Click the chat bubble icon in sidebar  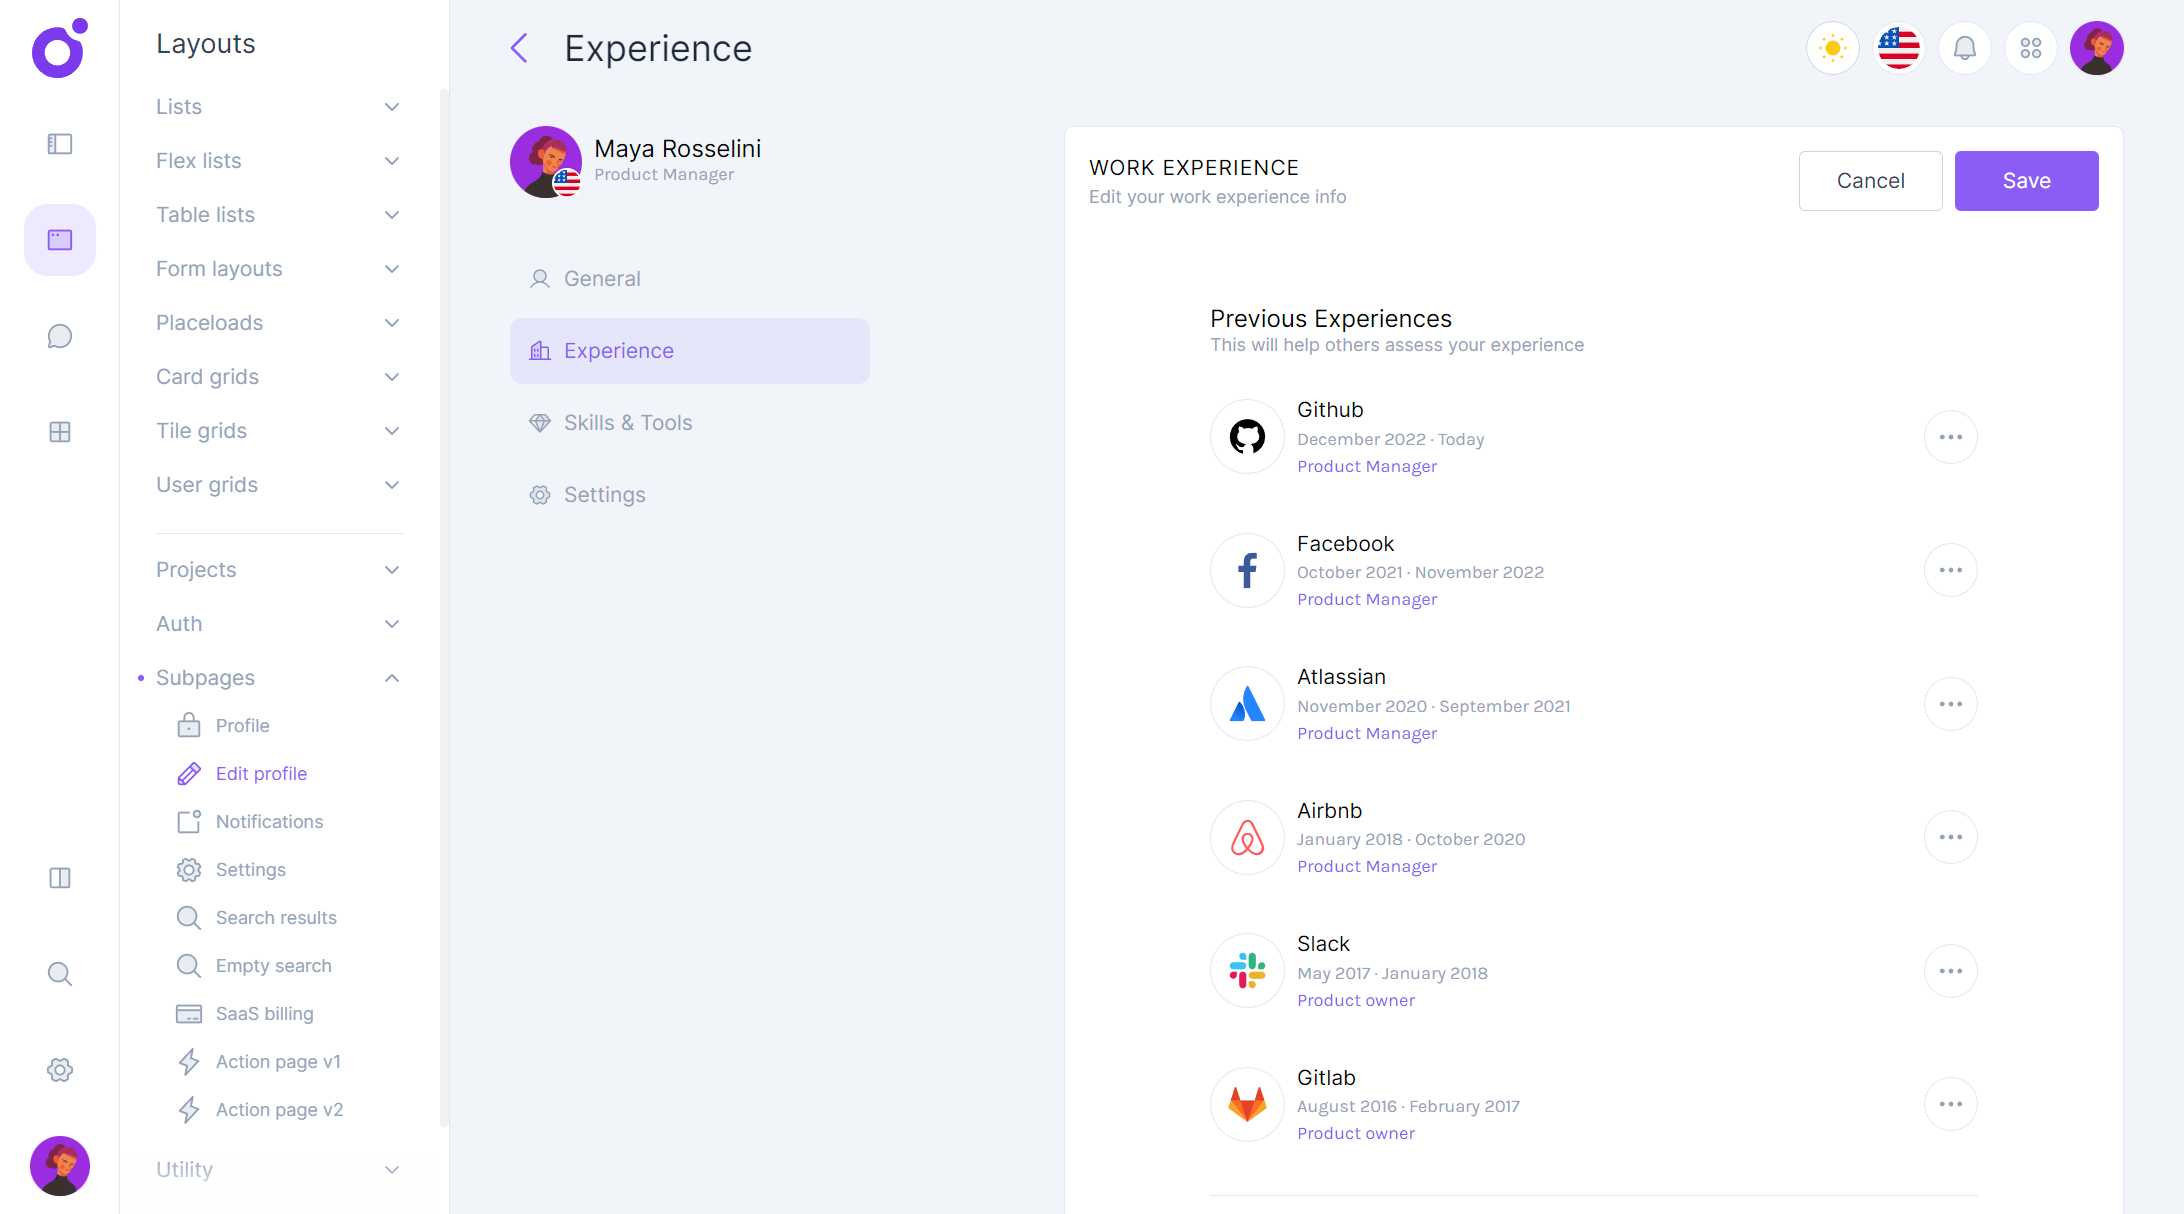(x=60, y=336)
